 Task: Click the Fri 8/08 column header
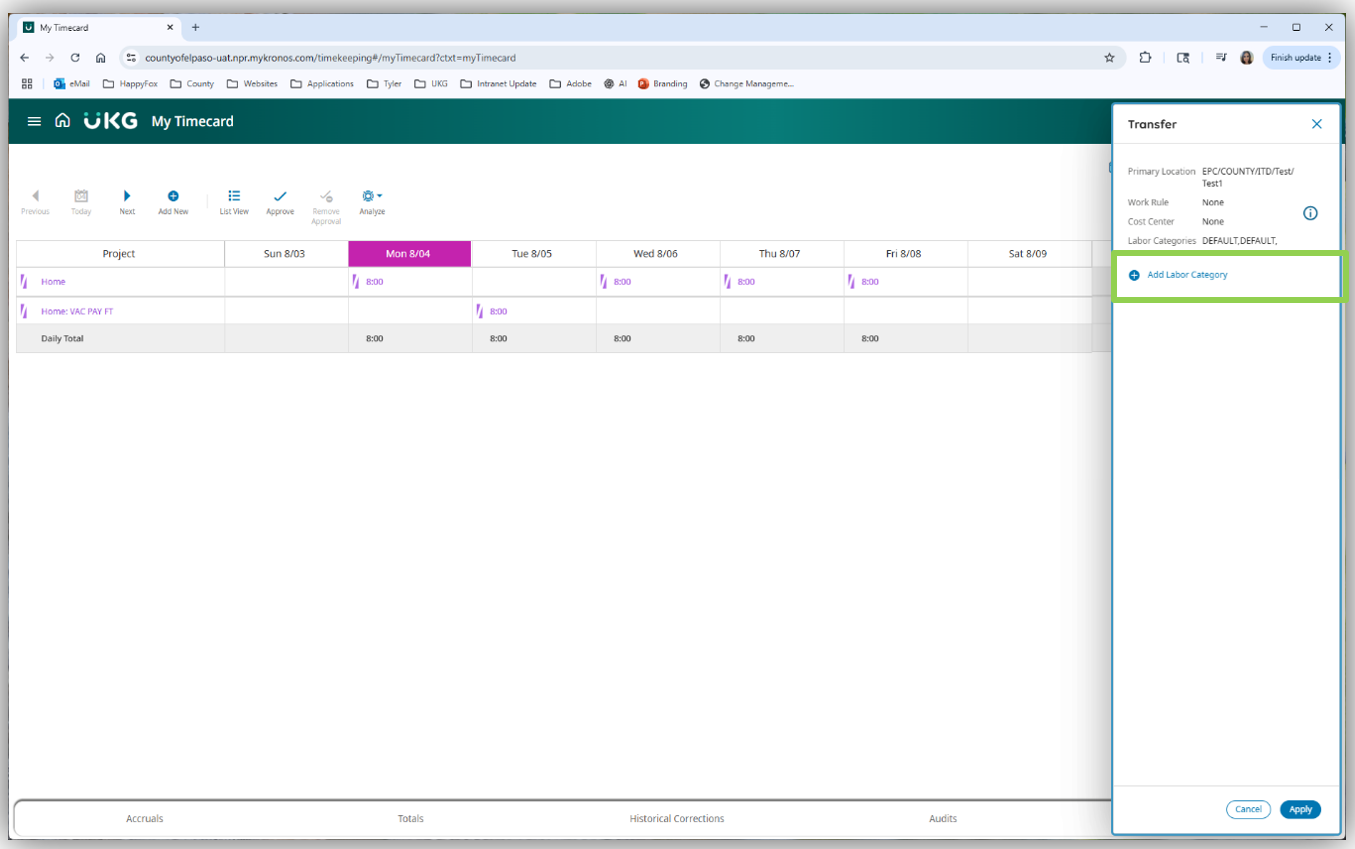point(905,254)
